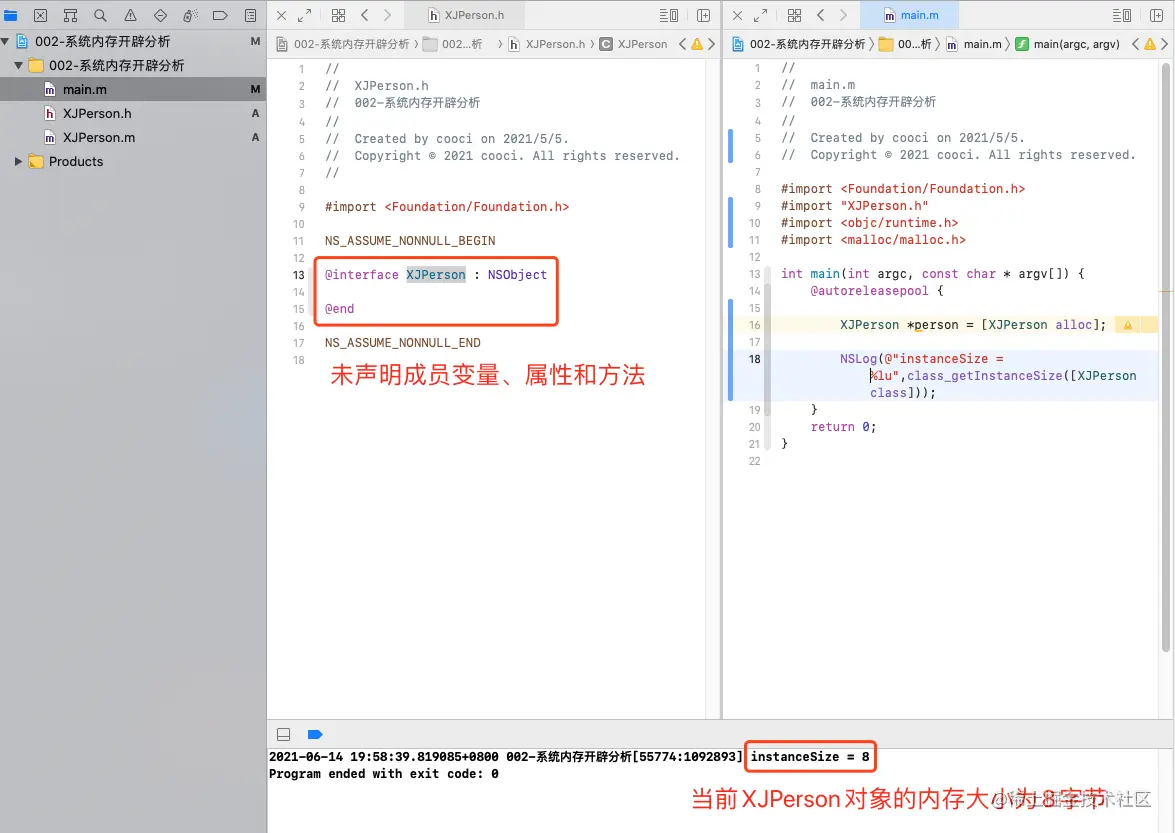Add editor on right from left pane
Image resolution: width=1175 pixels, height=833 pixels.
(x=704, y=15)
